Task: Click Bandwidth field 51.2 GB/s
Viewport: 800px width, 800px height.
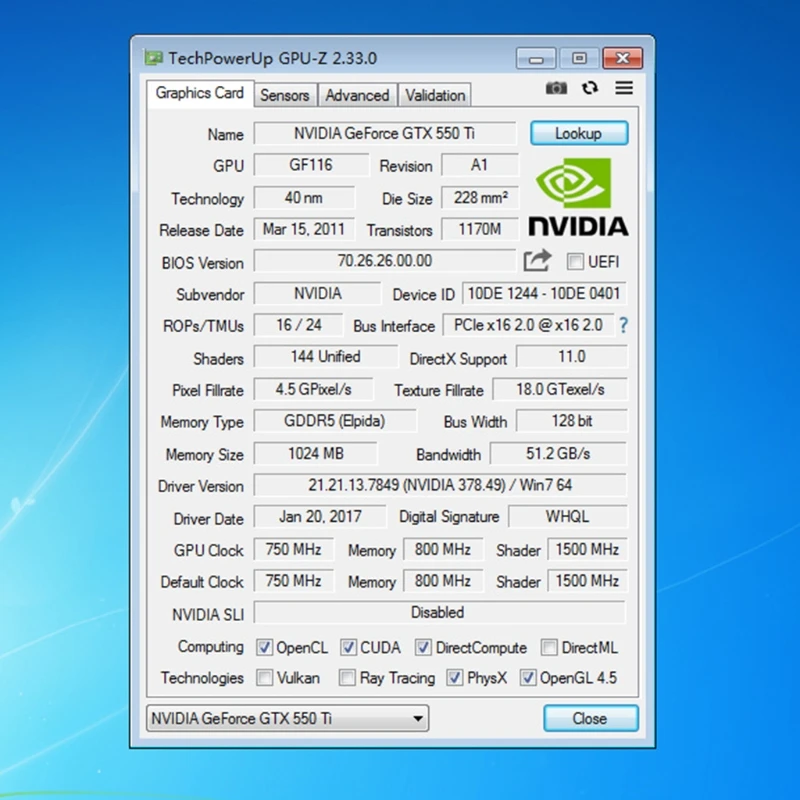Action: coord(558,454)
